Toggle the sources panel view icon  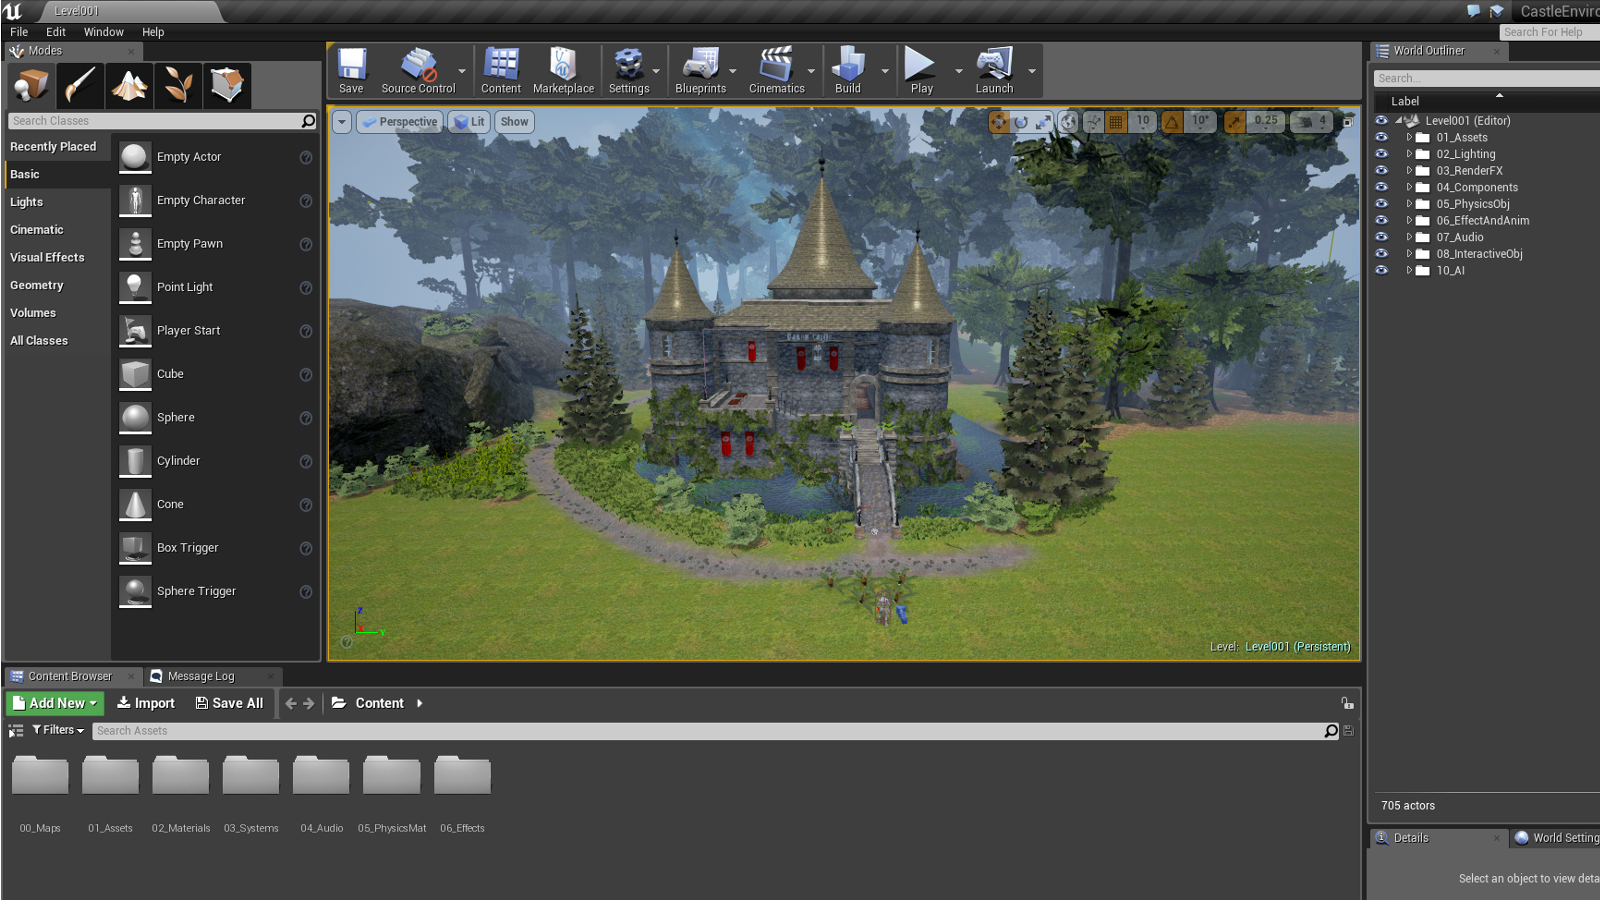click(16, 731)
